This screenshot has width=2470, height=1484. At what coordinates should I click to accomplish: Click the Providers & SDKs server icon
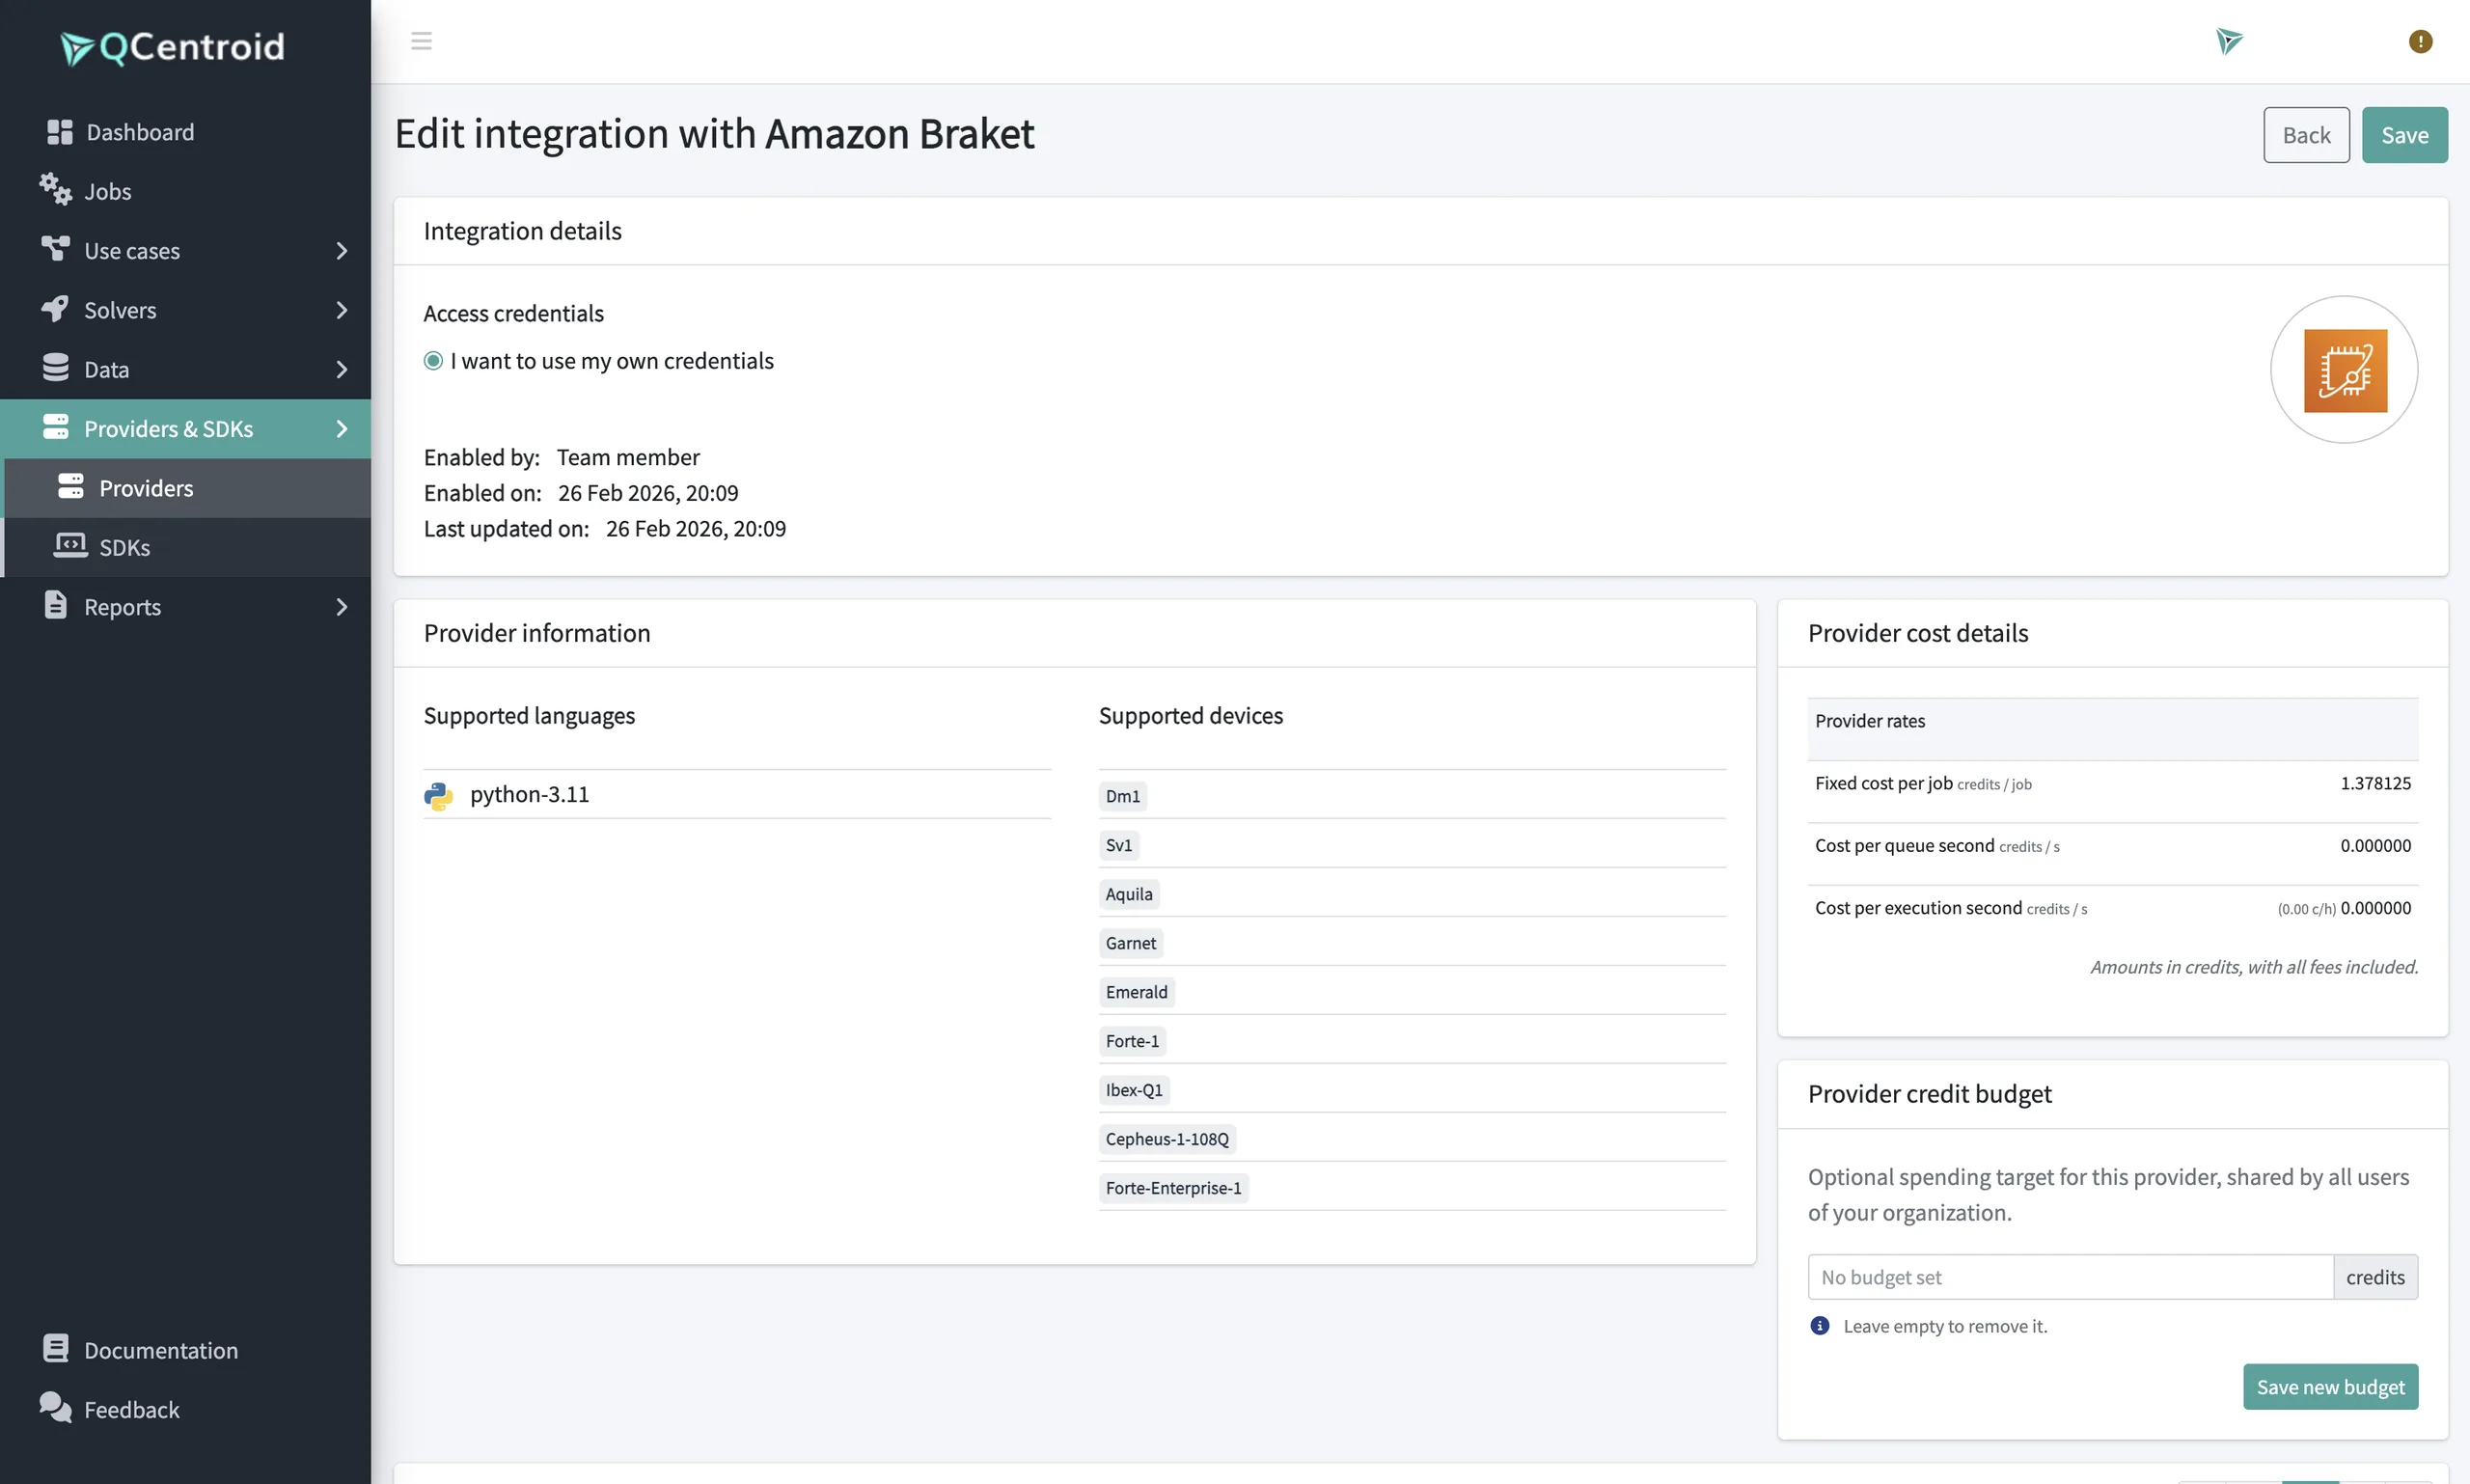coord(56,427)
